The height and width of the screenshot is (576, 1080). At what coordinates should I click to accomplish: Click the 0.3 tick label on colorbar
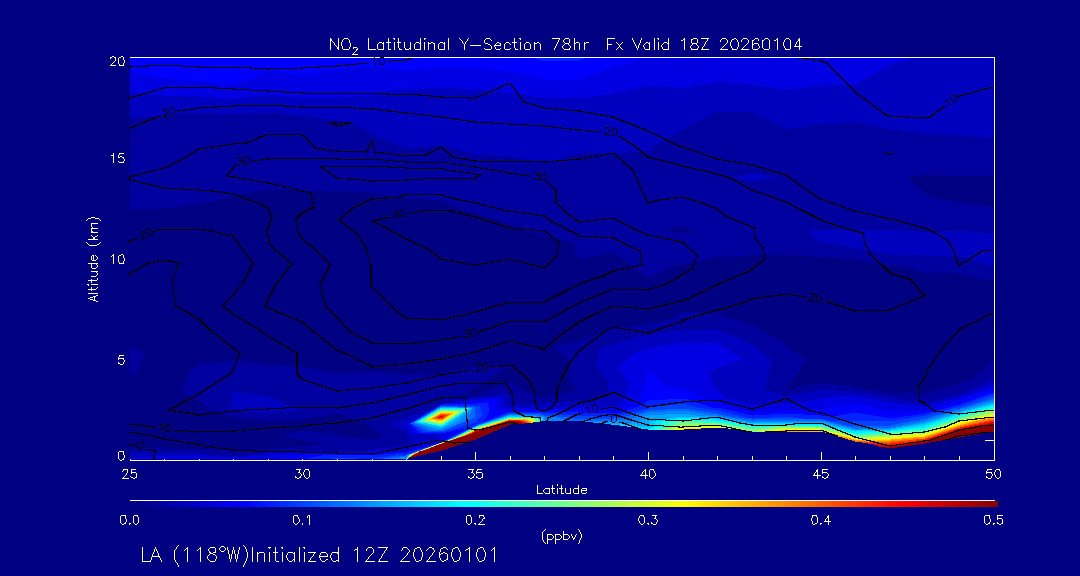tap(648, 520)
